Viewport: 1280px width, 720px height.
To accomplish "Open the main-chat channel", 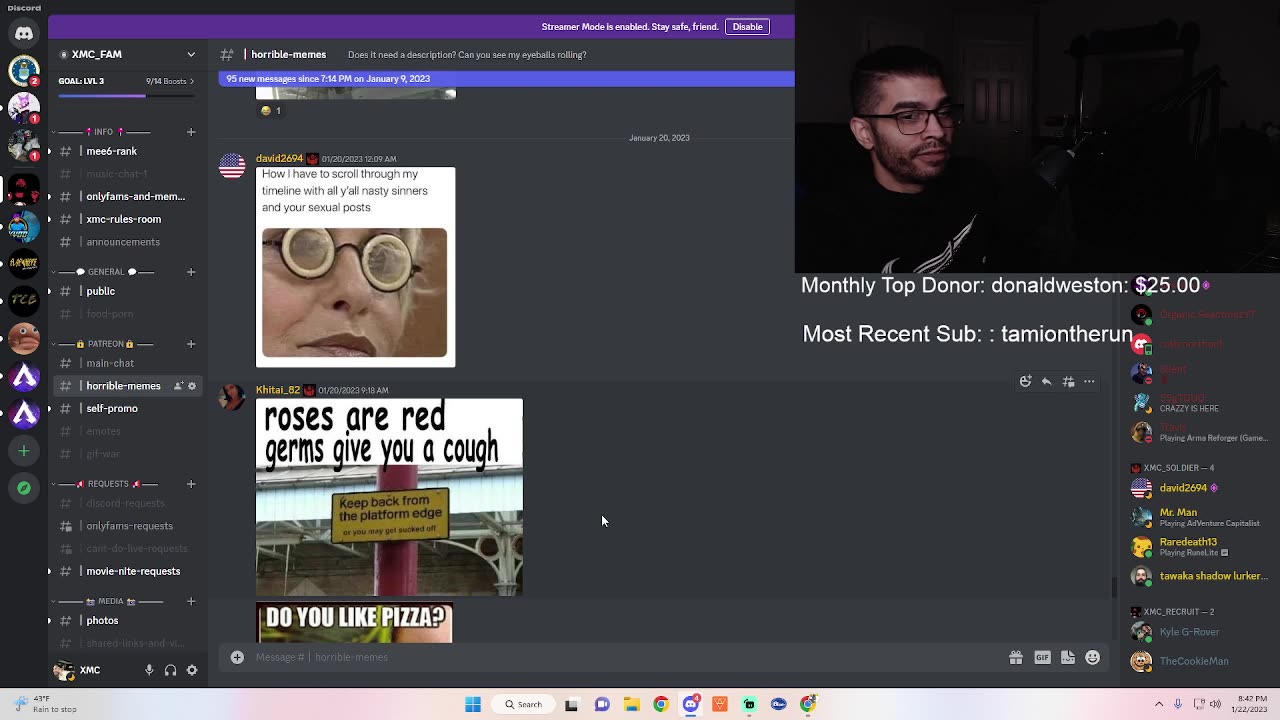I will 127,363.
